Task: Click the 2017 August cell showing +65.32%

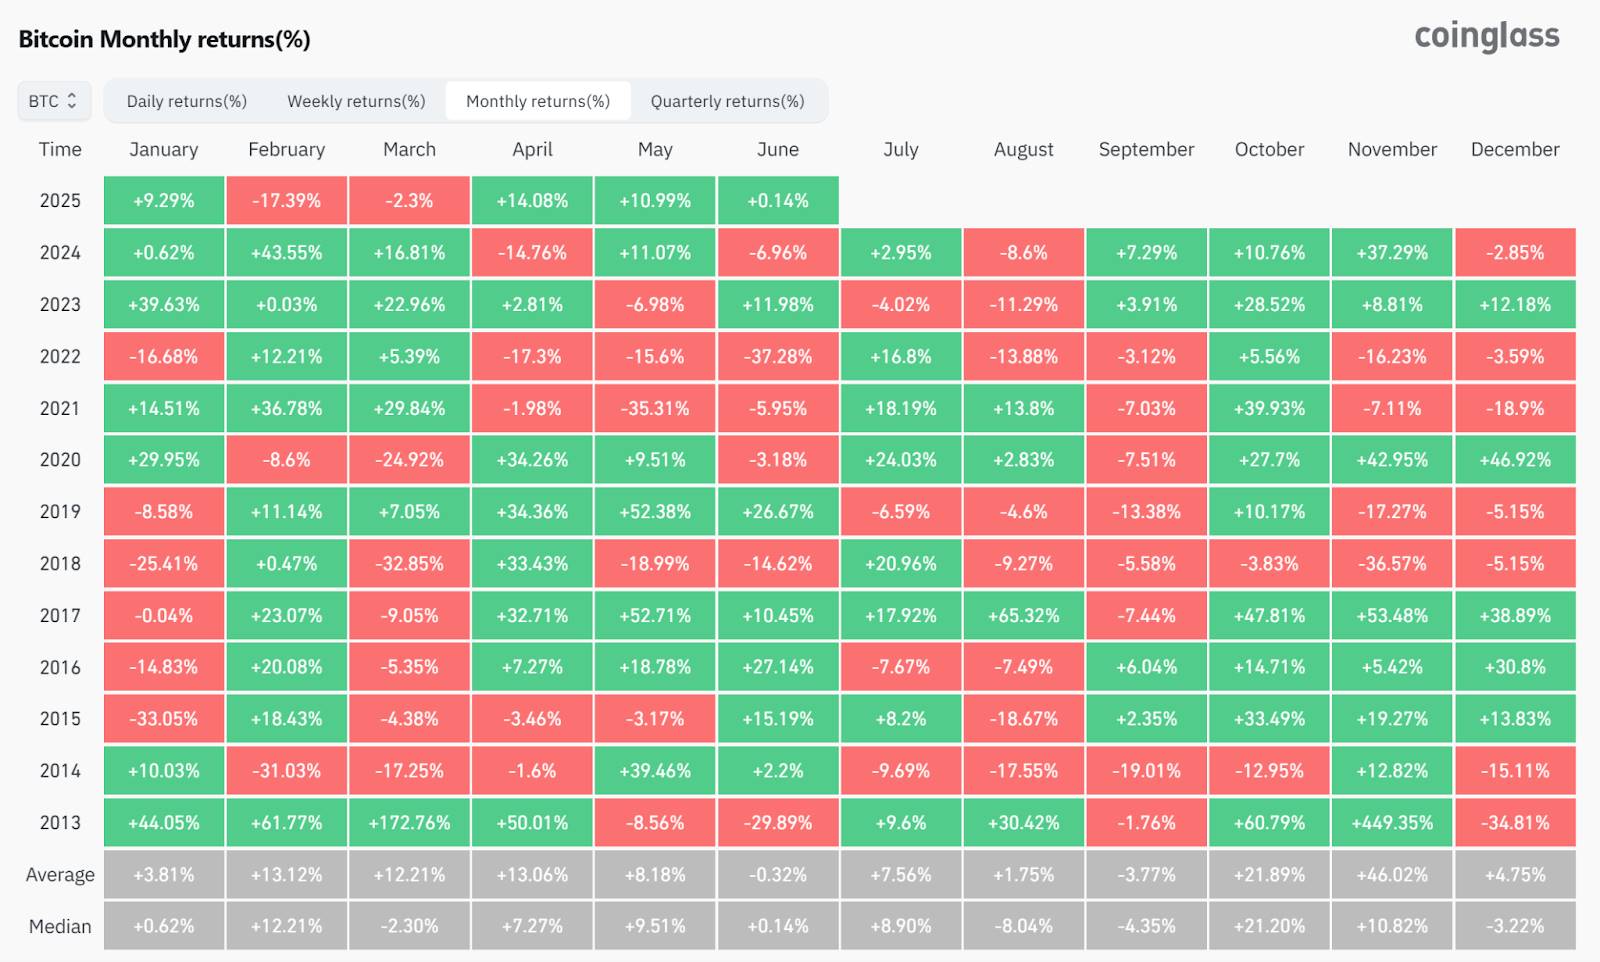Action: pos(1022,615)
